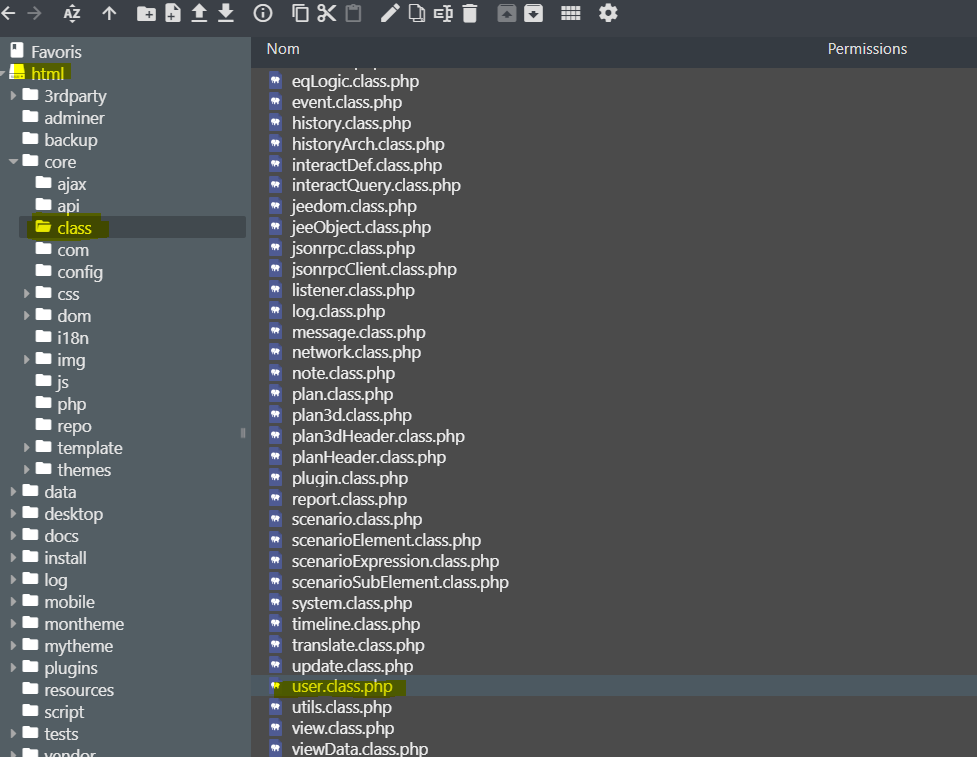Image resolution: width=977 pixels, height=757 pixels.
Task: Click the rename icon
Action: [x=443, y=13]
